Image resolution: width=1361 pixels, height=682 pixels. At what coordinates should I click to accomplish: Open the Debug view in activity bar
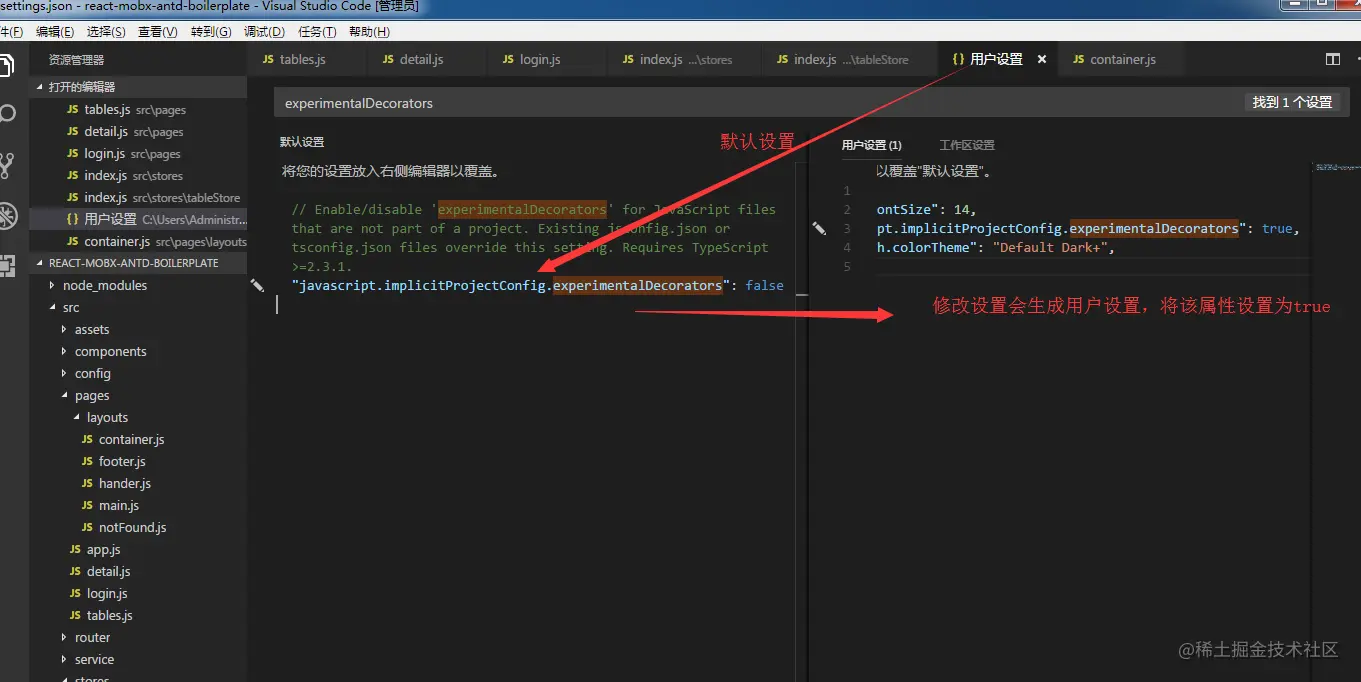(7, 216)
